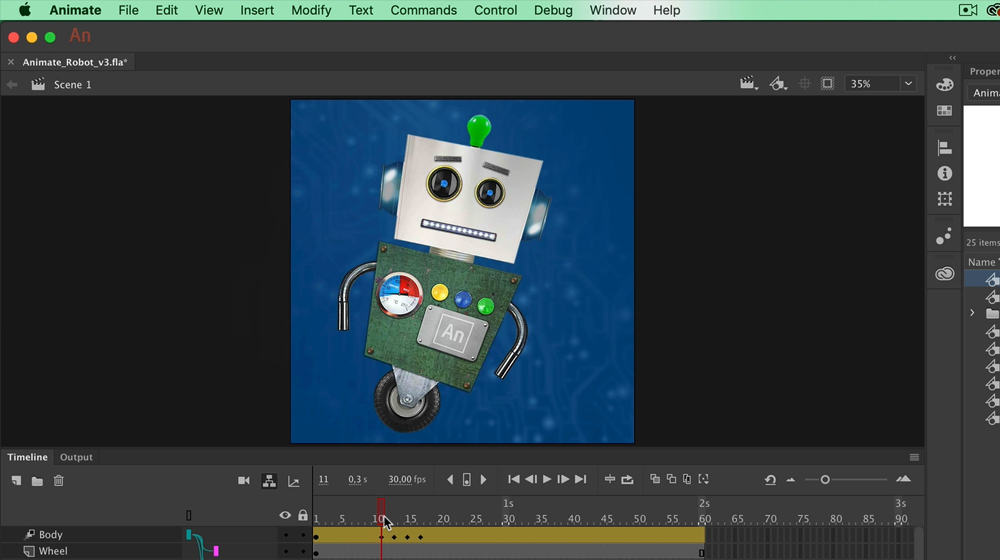Select the Body layer
Image resolution: width=1000 pixels, height=560 pixels.
tap(50, 534)
